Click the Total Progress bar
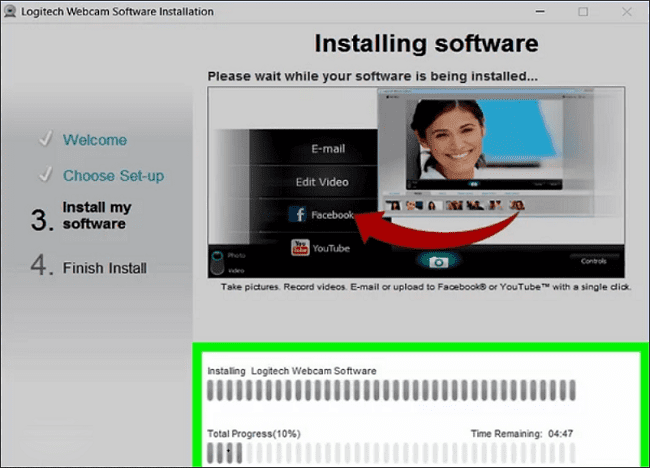The image size is (650, 468). pyautogui.click(x=391, y=452)
